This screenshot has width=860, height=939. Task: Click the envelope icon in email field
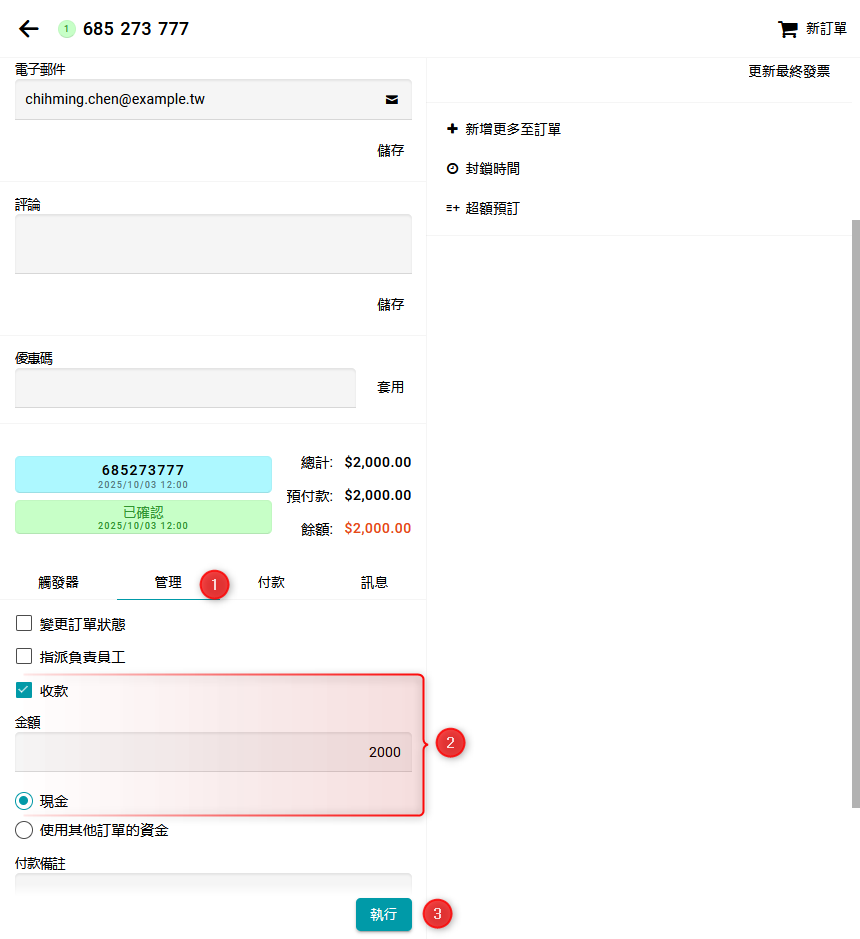coord(392,100)
